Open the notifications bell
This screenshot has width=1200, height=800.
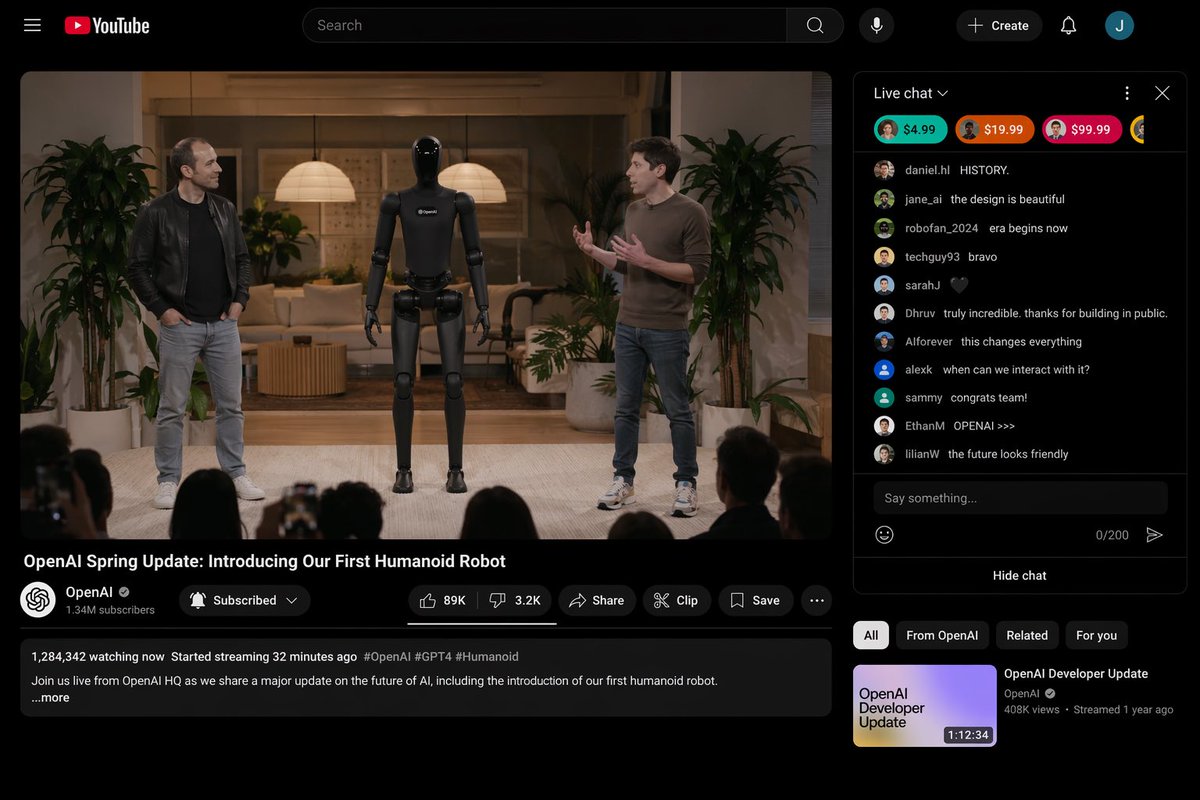pos(1068,25)
